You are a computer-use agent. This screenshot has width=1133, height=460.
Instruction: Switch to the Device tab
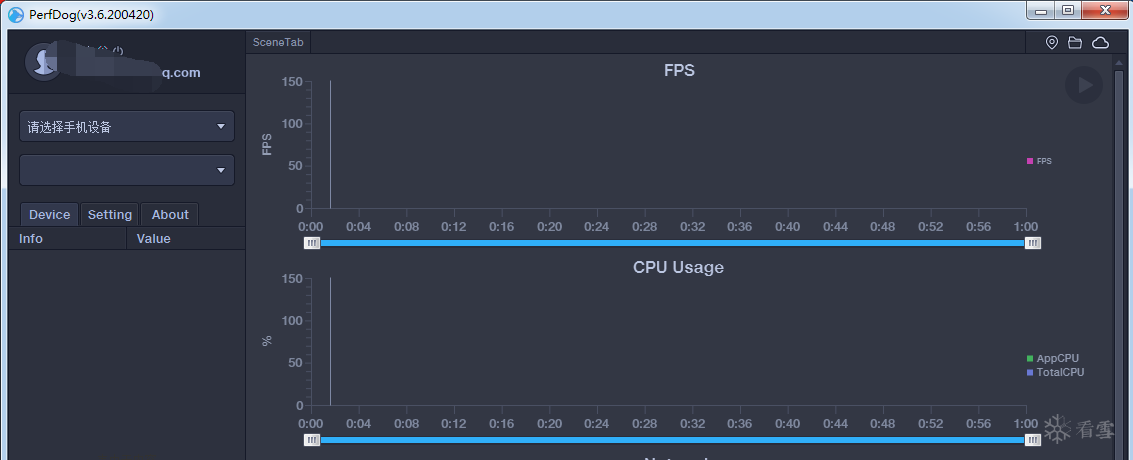point(50,214)
